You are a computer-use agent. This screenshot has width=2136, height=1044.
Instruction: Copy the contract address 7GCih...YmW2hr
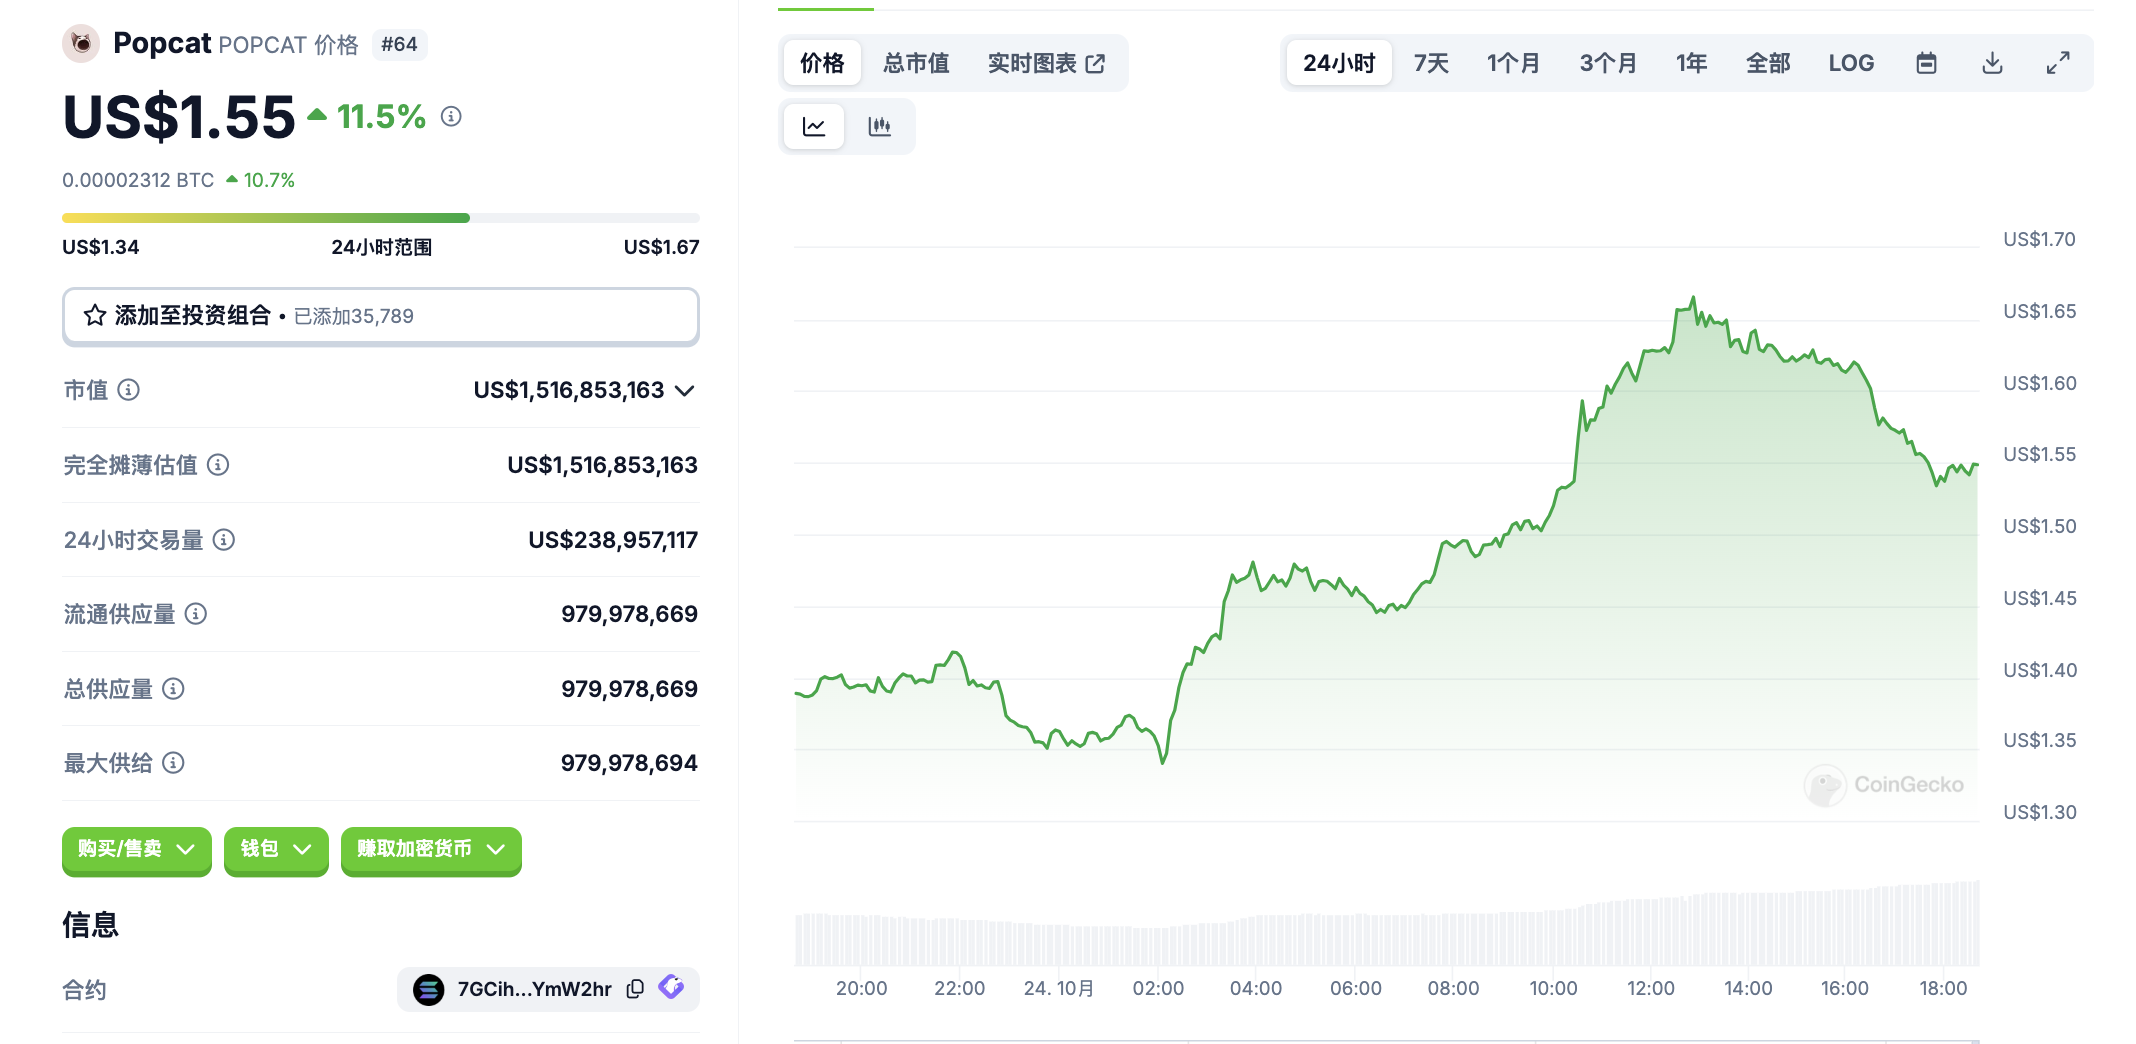(x=635, y=989)
